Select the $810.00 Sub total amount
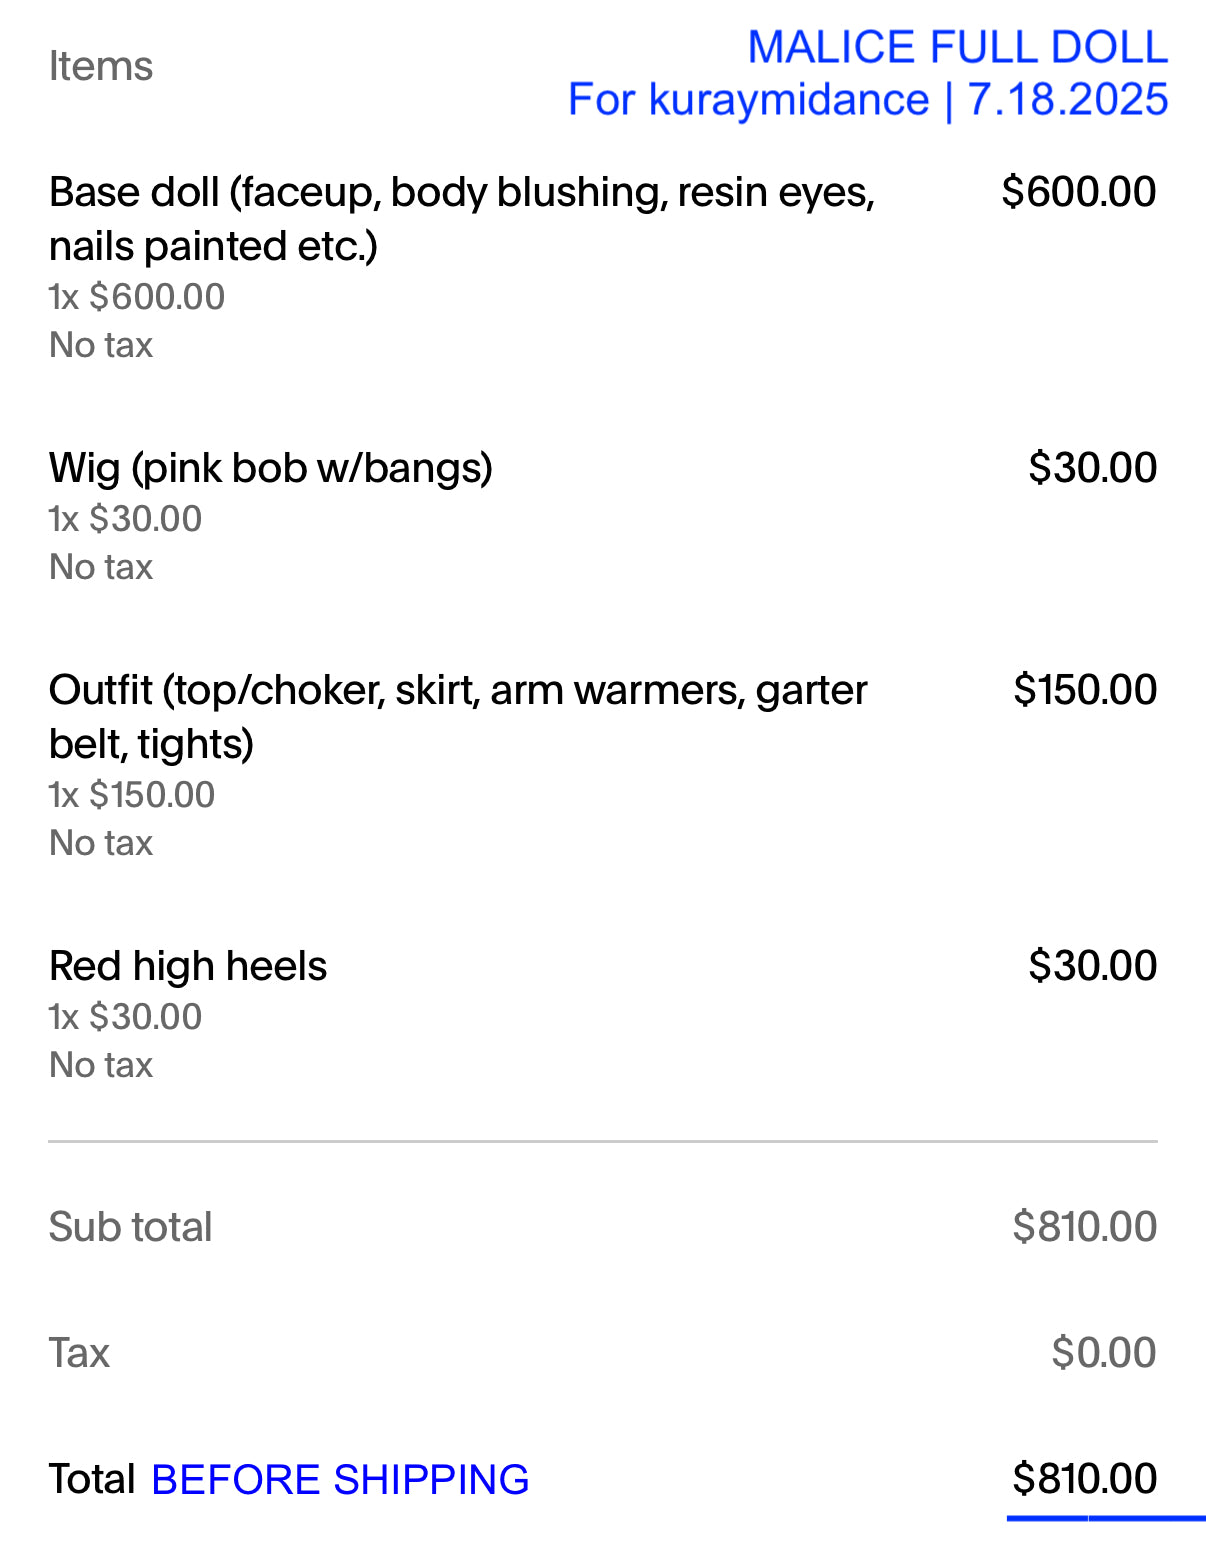Screen dimensions: 1206x1565 click(x=1084, y=1227)
